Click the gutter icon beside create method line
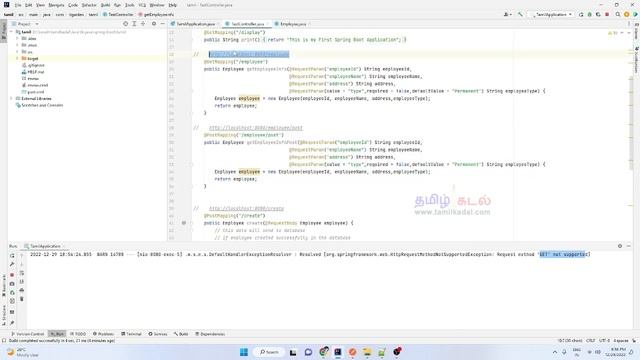The image size is (640, 360). (x=184, y=223)
